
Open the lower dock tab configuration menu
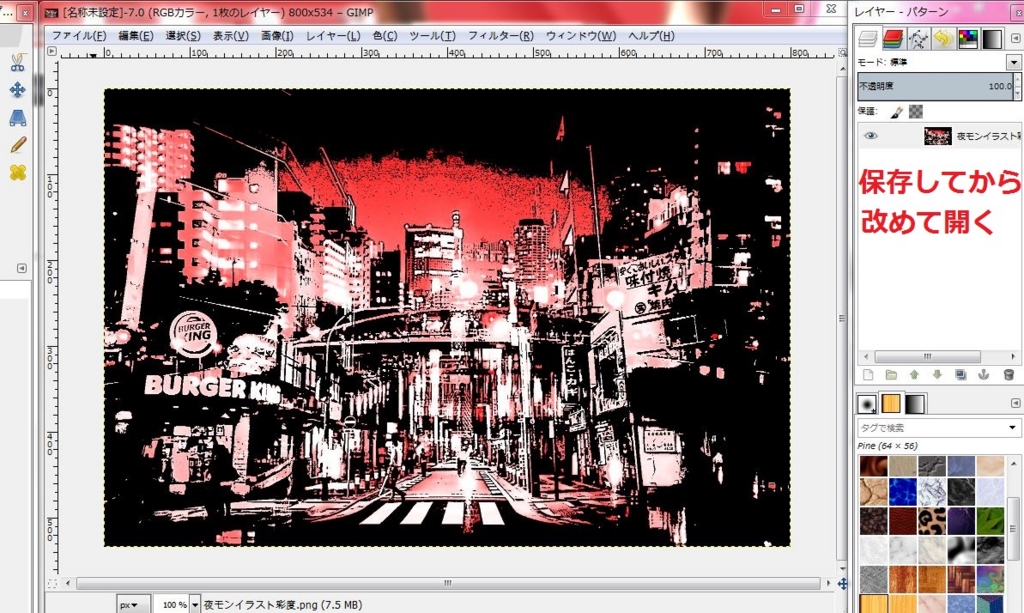coord(1016,403)
